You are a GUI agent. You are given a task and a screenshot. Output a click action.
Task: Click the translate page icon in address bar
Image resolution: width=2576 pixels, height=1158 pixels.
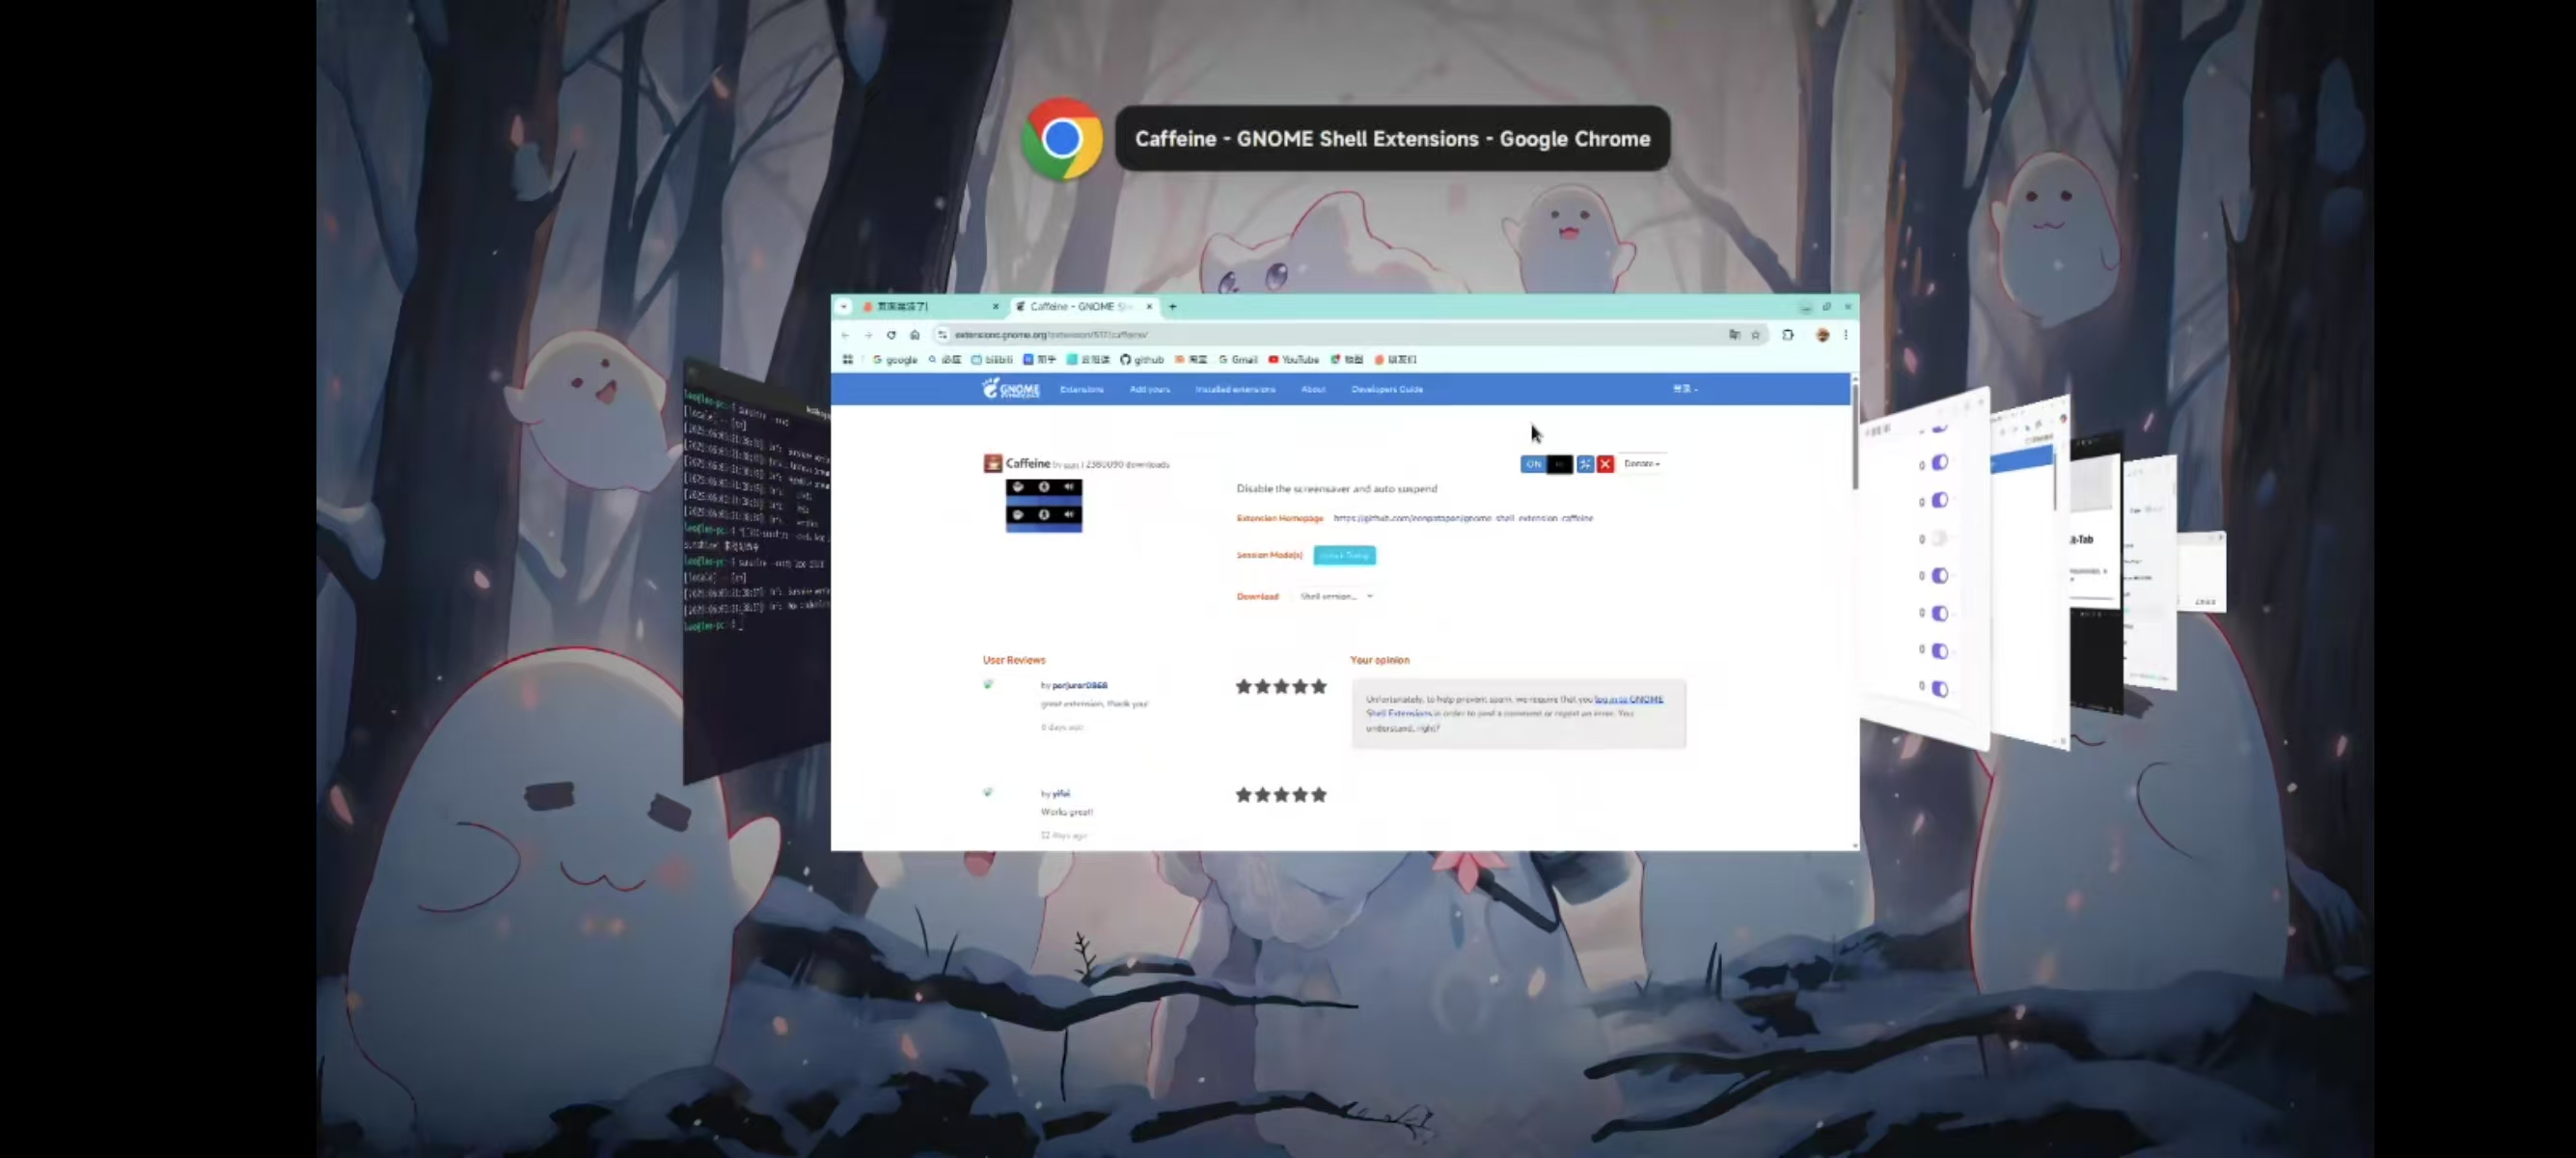[x=1734, y=335]
